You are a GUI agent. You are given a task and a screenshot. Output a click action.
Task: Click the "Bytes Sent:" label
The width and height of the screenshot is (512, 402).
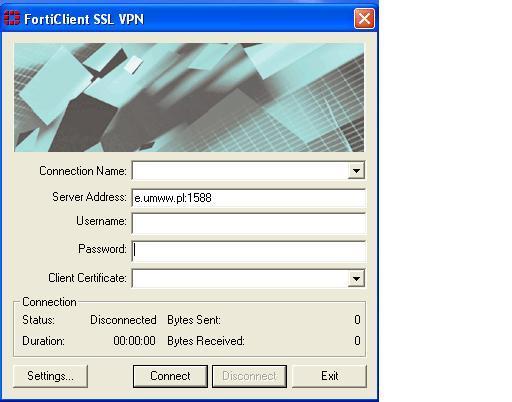[x=194, y=320]
